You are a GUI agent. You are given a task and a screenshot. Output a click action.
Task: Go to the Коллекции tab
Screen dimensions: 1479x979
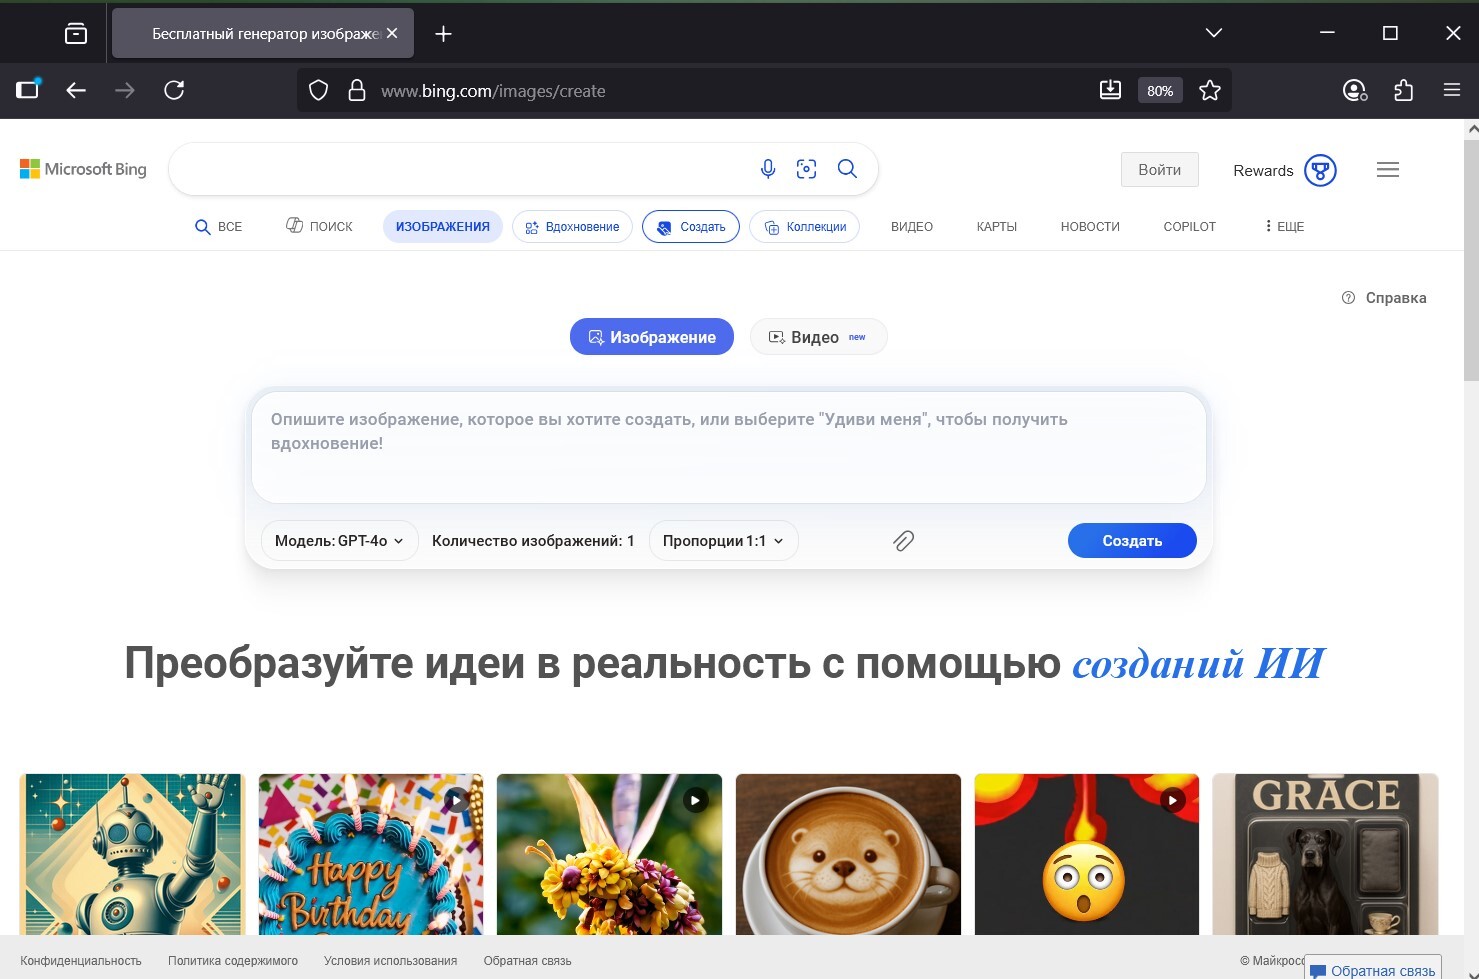tap(805, 227)
